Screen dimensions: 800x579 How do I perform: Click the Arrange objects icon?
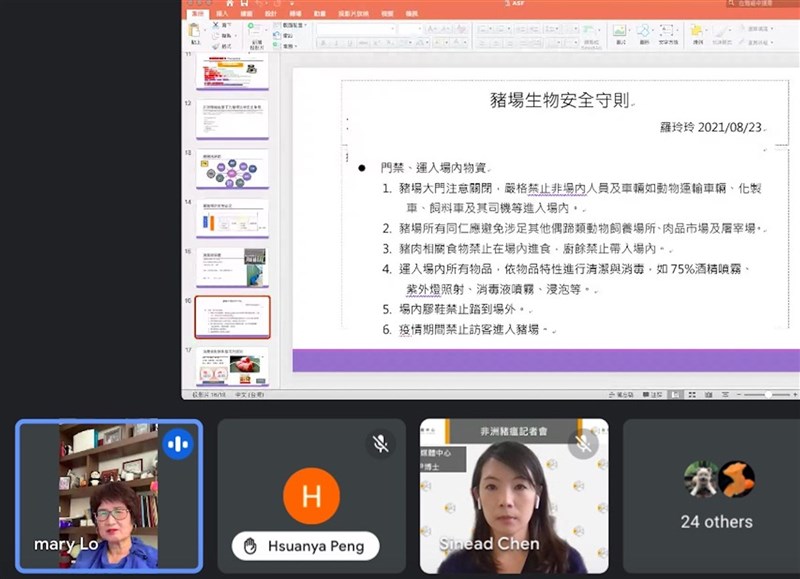[x=696, y=31]
